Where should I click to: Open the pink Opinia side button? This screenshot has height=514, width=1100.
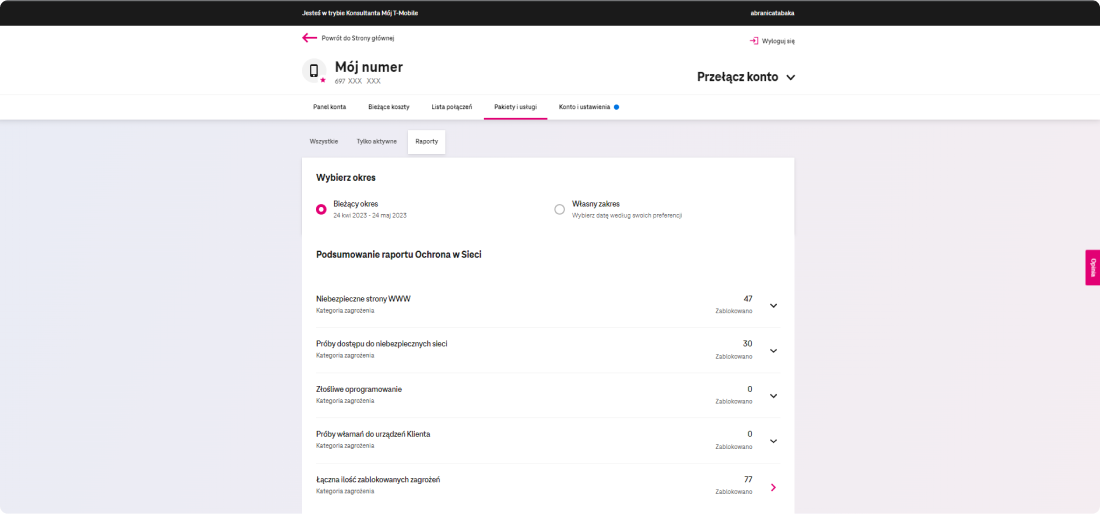1092,267
